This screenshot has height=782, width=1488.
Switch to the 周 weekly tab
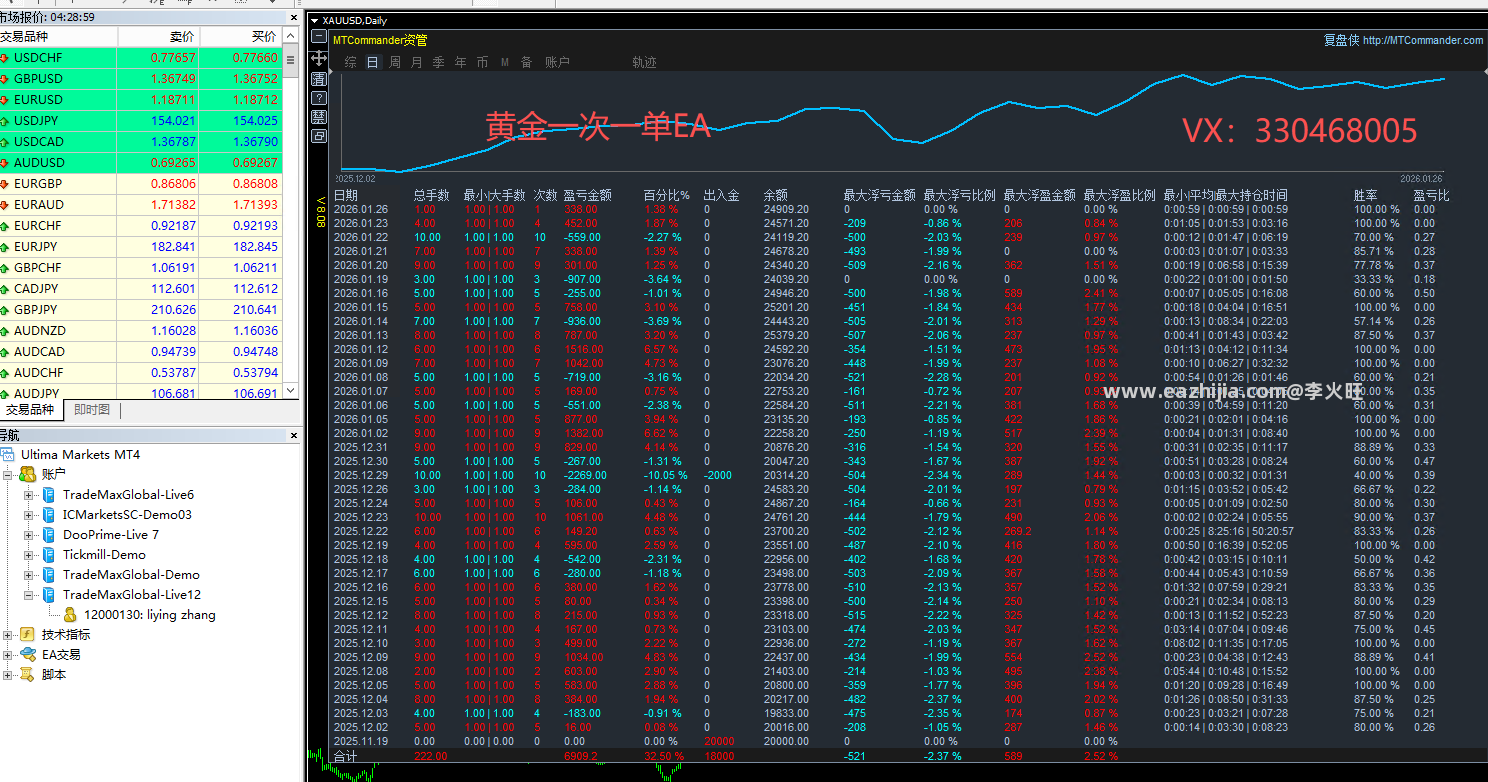tap(395, 62)
